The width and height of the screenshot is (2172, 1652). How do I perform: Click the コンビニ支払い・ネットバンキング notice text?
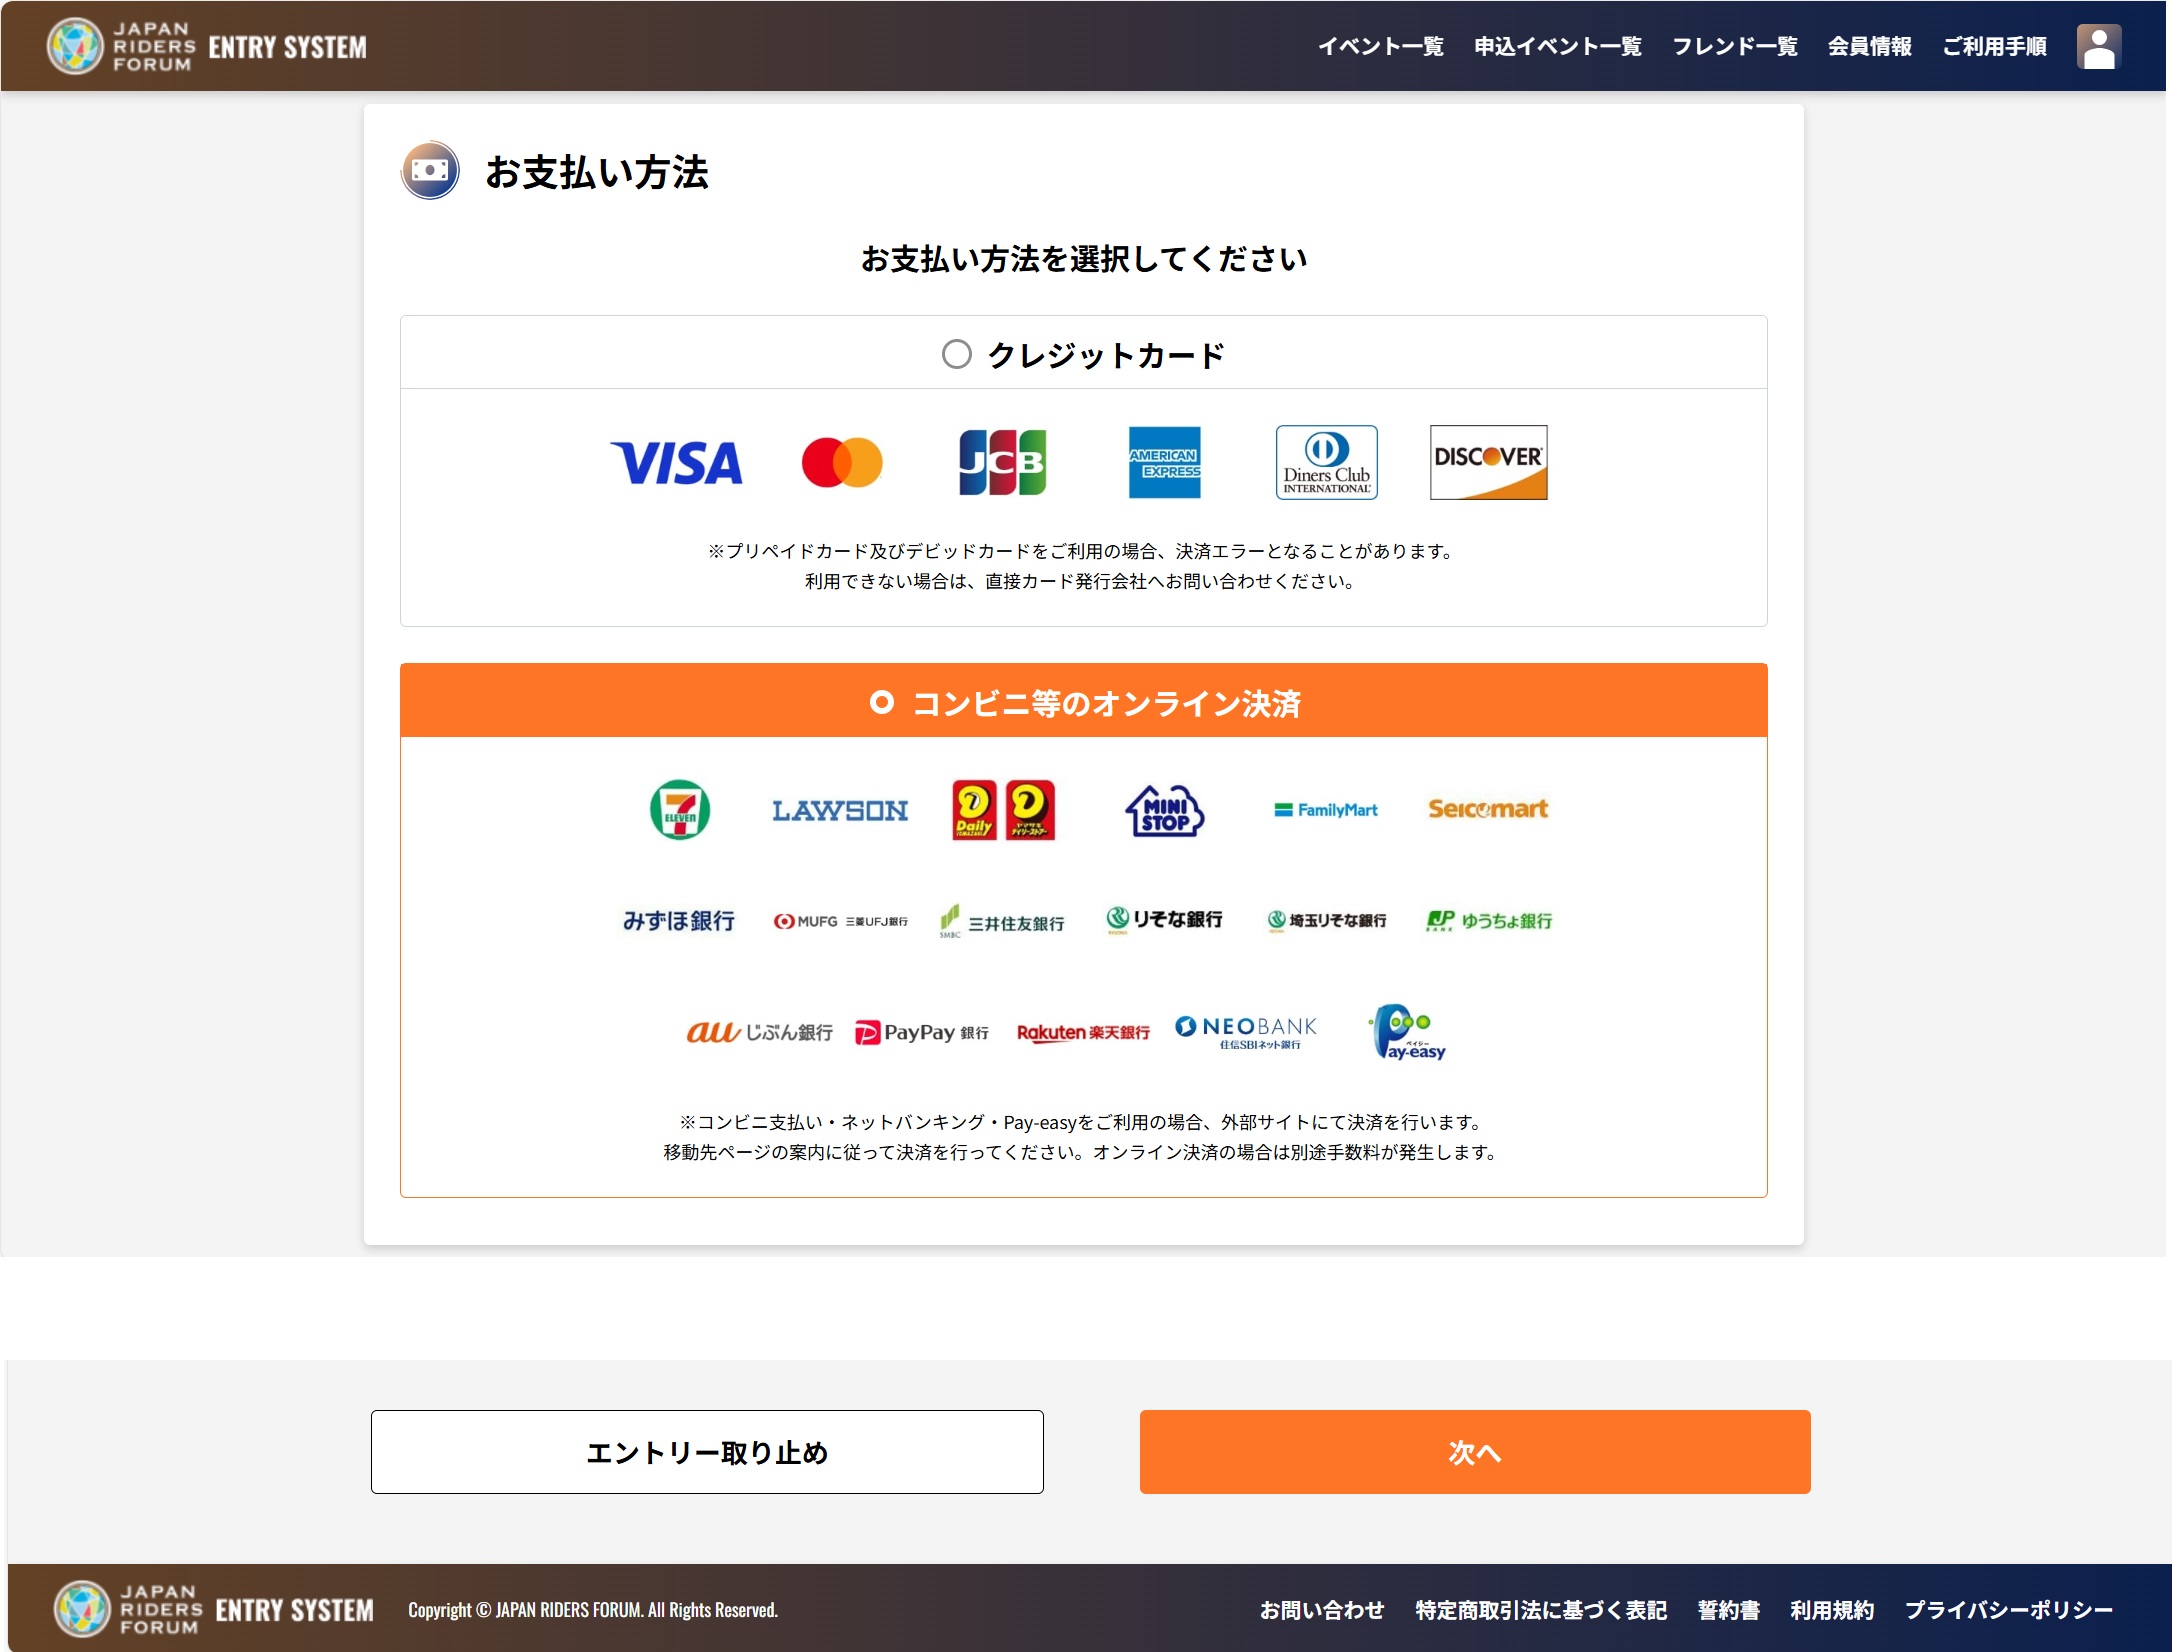tap(1084, 1137)
